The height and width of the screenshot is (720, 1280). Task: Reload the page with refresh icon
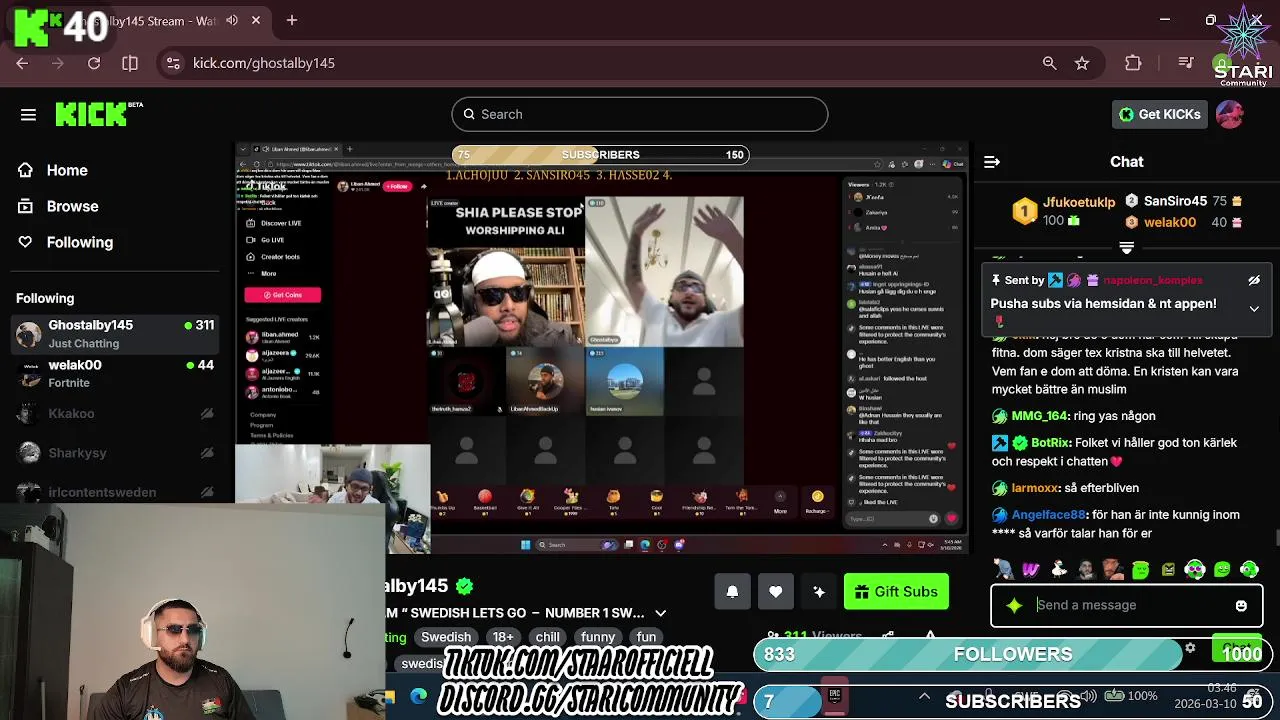pos(94,63)
